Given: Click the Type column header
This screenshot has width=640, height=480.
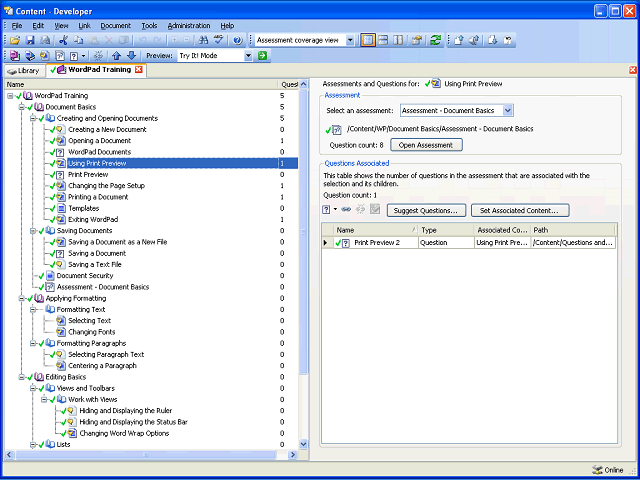Looking at the screenshot, I should point(446,230).
